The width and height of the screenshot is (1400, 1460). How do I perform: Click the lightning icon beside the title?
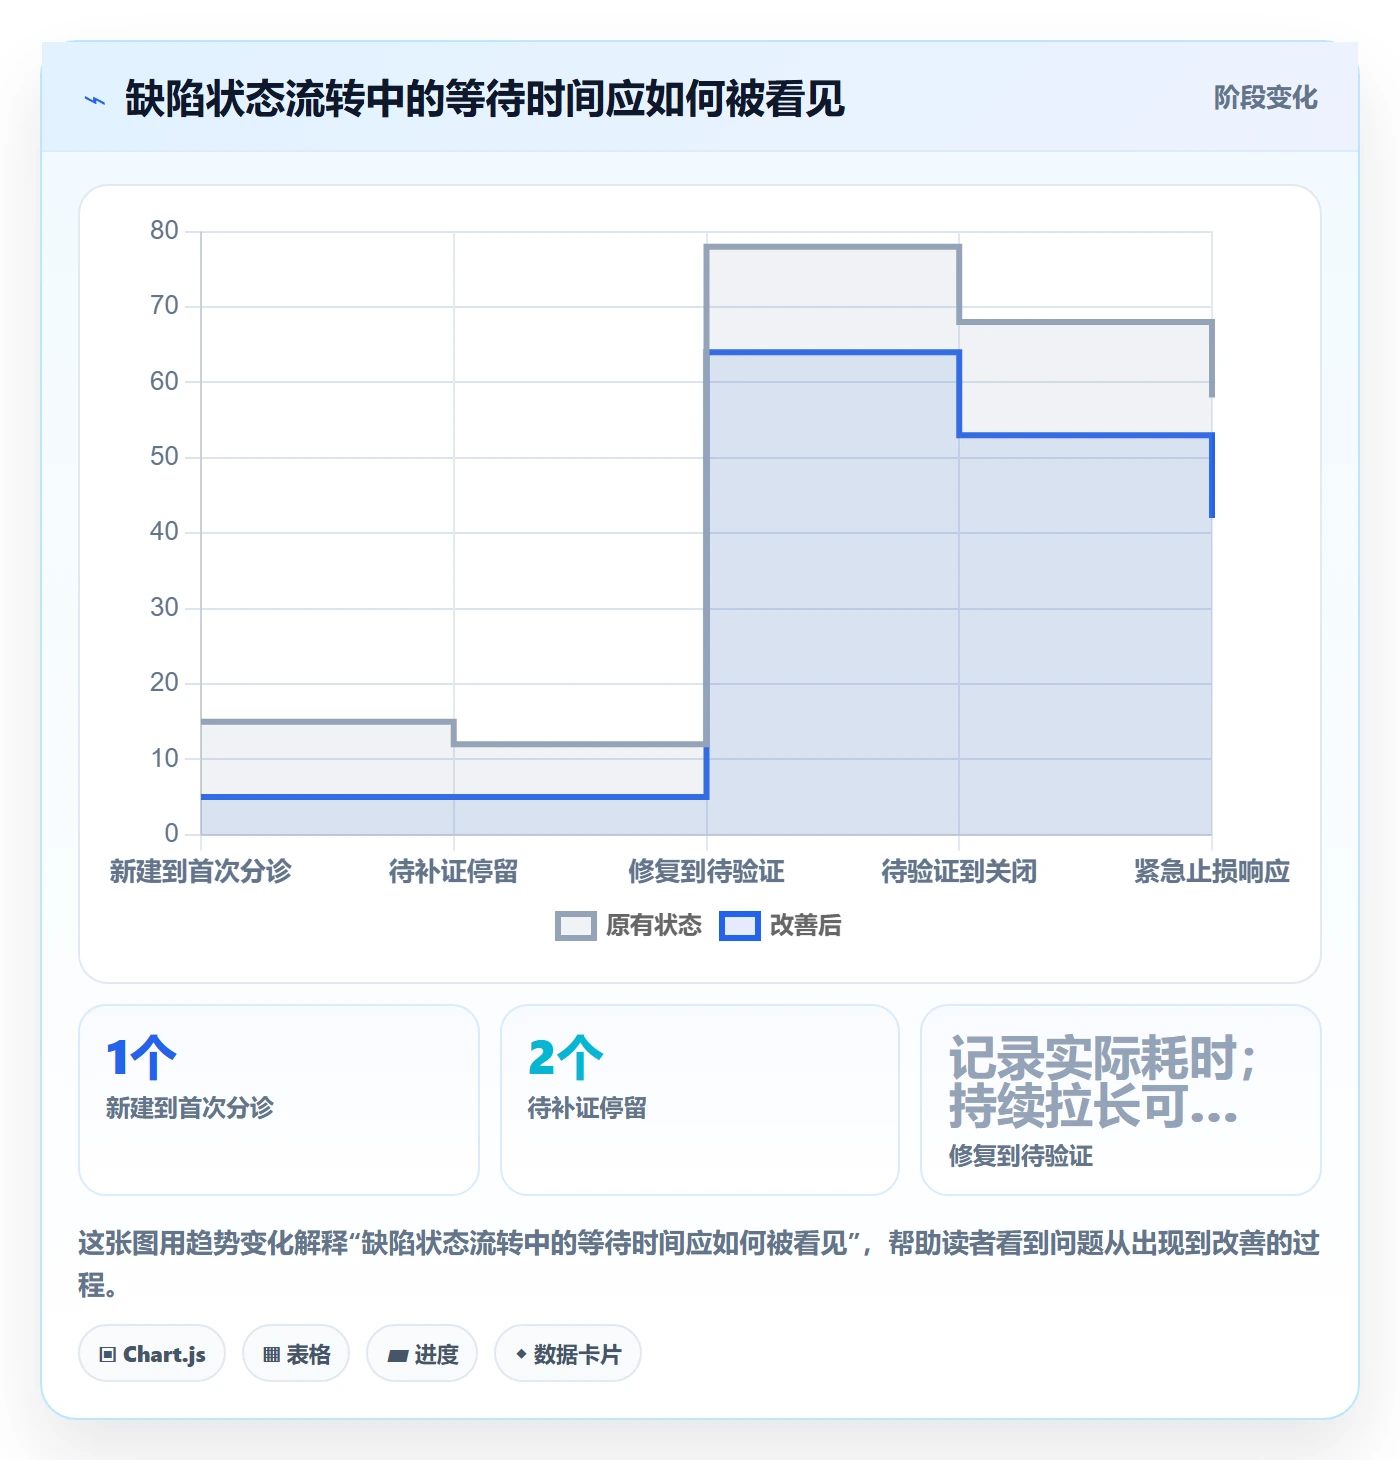pos(95,100)
